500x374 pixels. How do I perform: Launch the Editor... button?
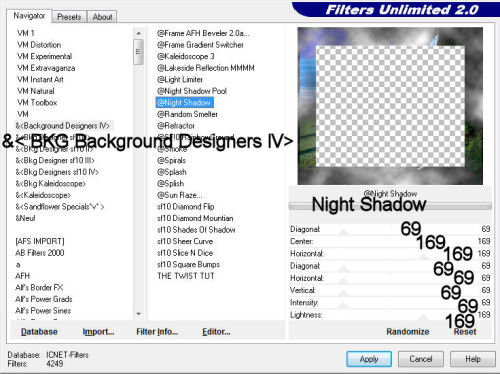(x=216, y=332)
